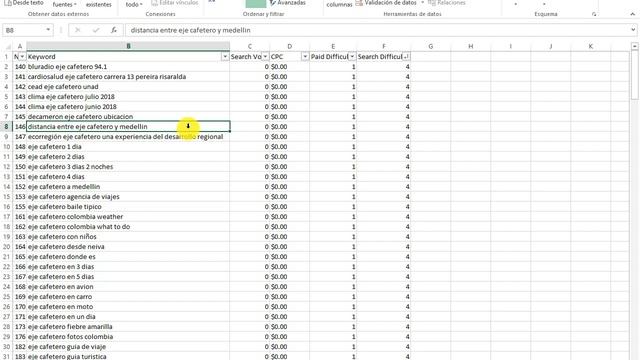Select cell "clima eje cafetero junio 2018"
Screen dimensions: 640x360
pos(128,107)
